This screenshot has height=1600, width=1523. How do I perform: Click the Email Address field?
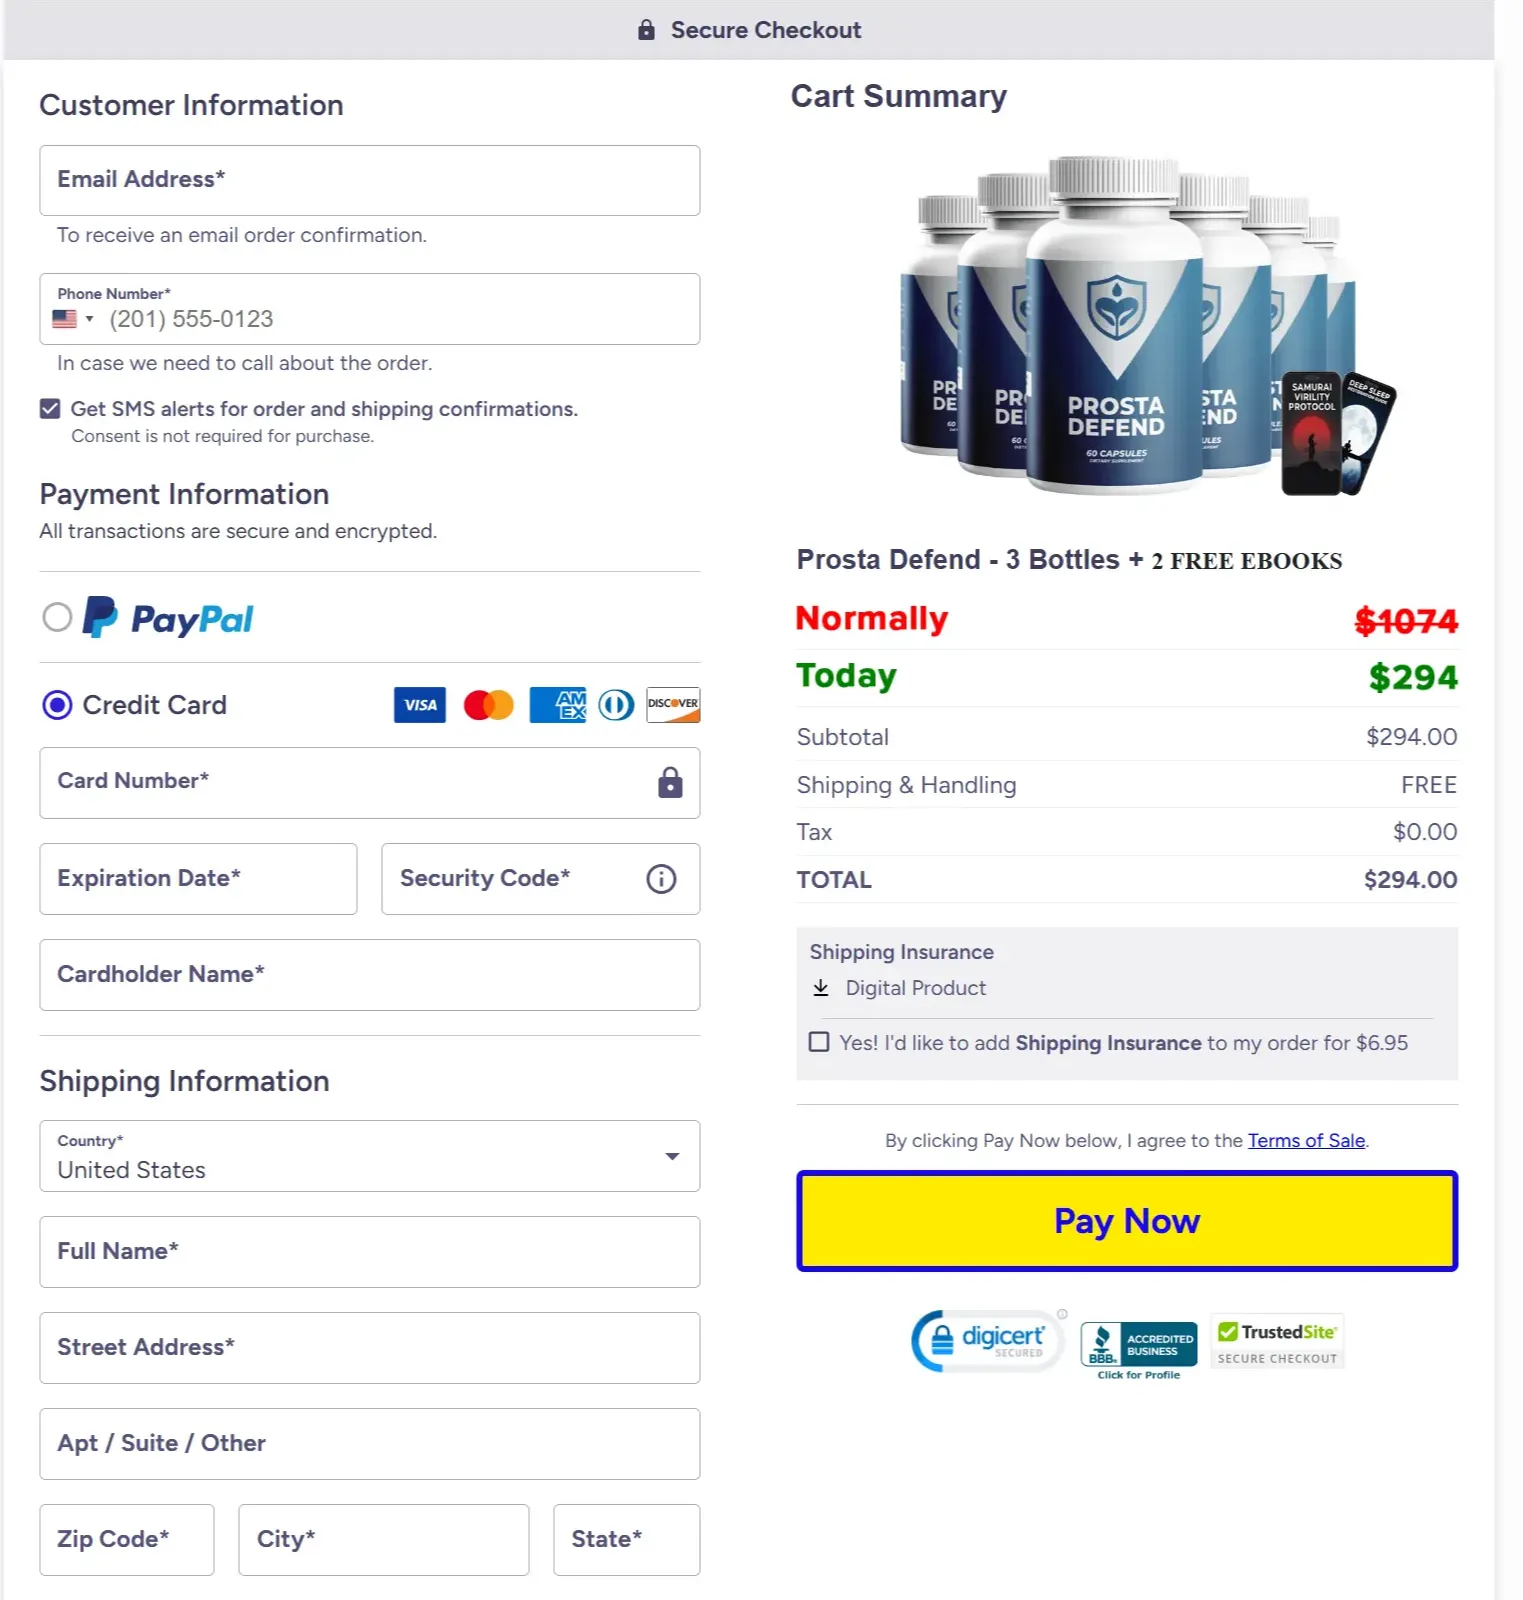(370, 181)
